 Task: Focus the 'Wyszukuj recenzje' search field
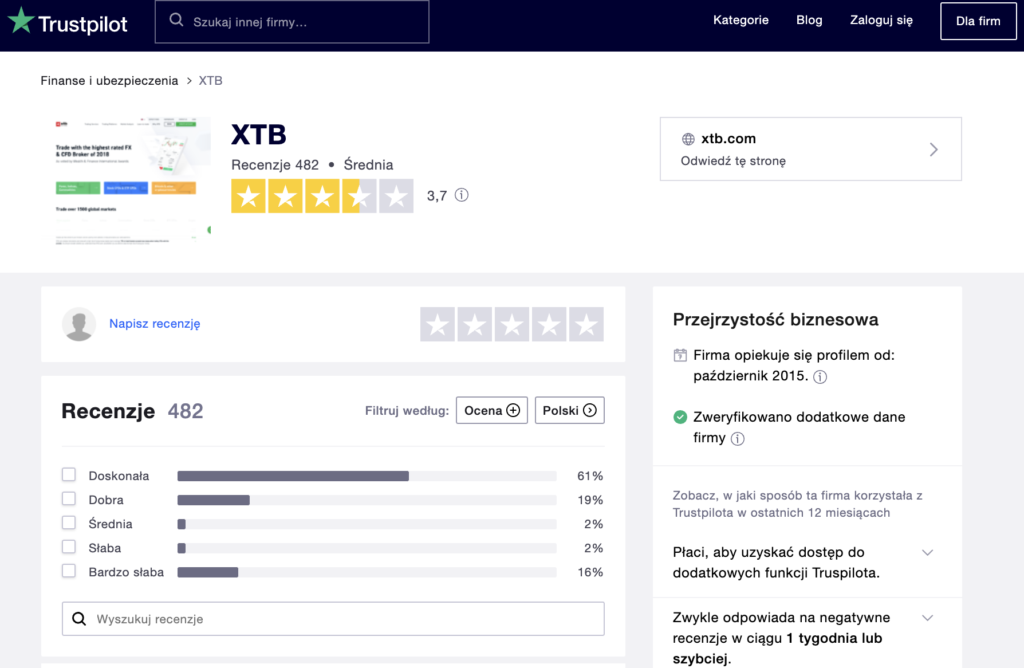coord(333,619)
